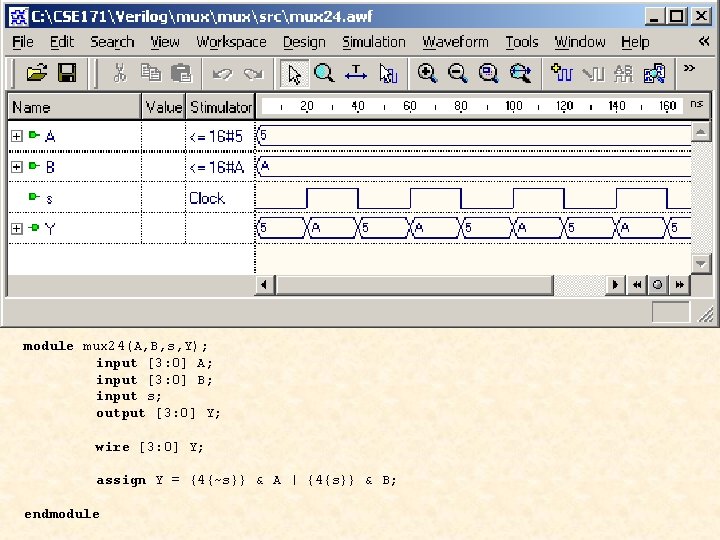Click the 20 ns mark on time ruler
720x540 pixels.
[x=307, y=106]
